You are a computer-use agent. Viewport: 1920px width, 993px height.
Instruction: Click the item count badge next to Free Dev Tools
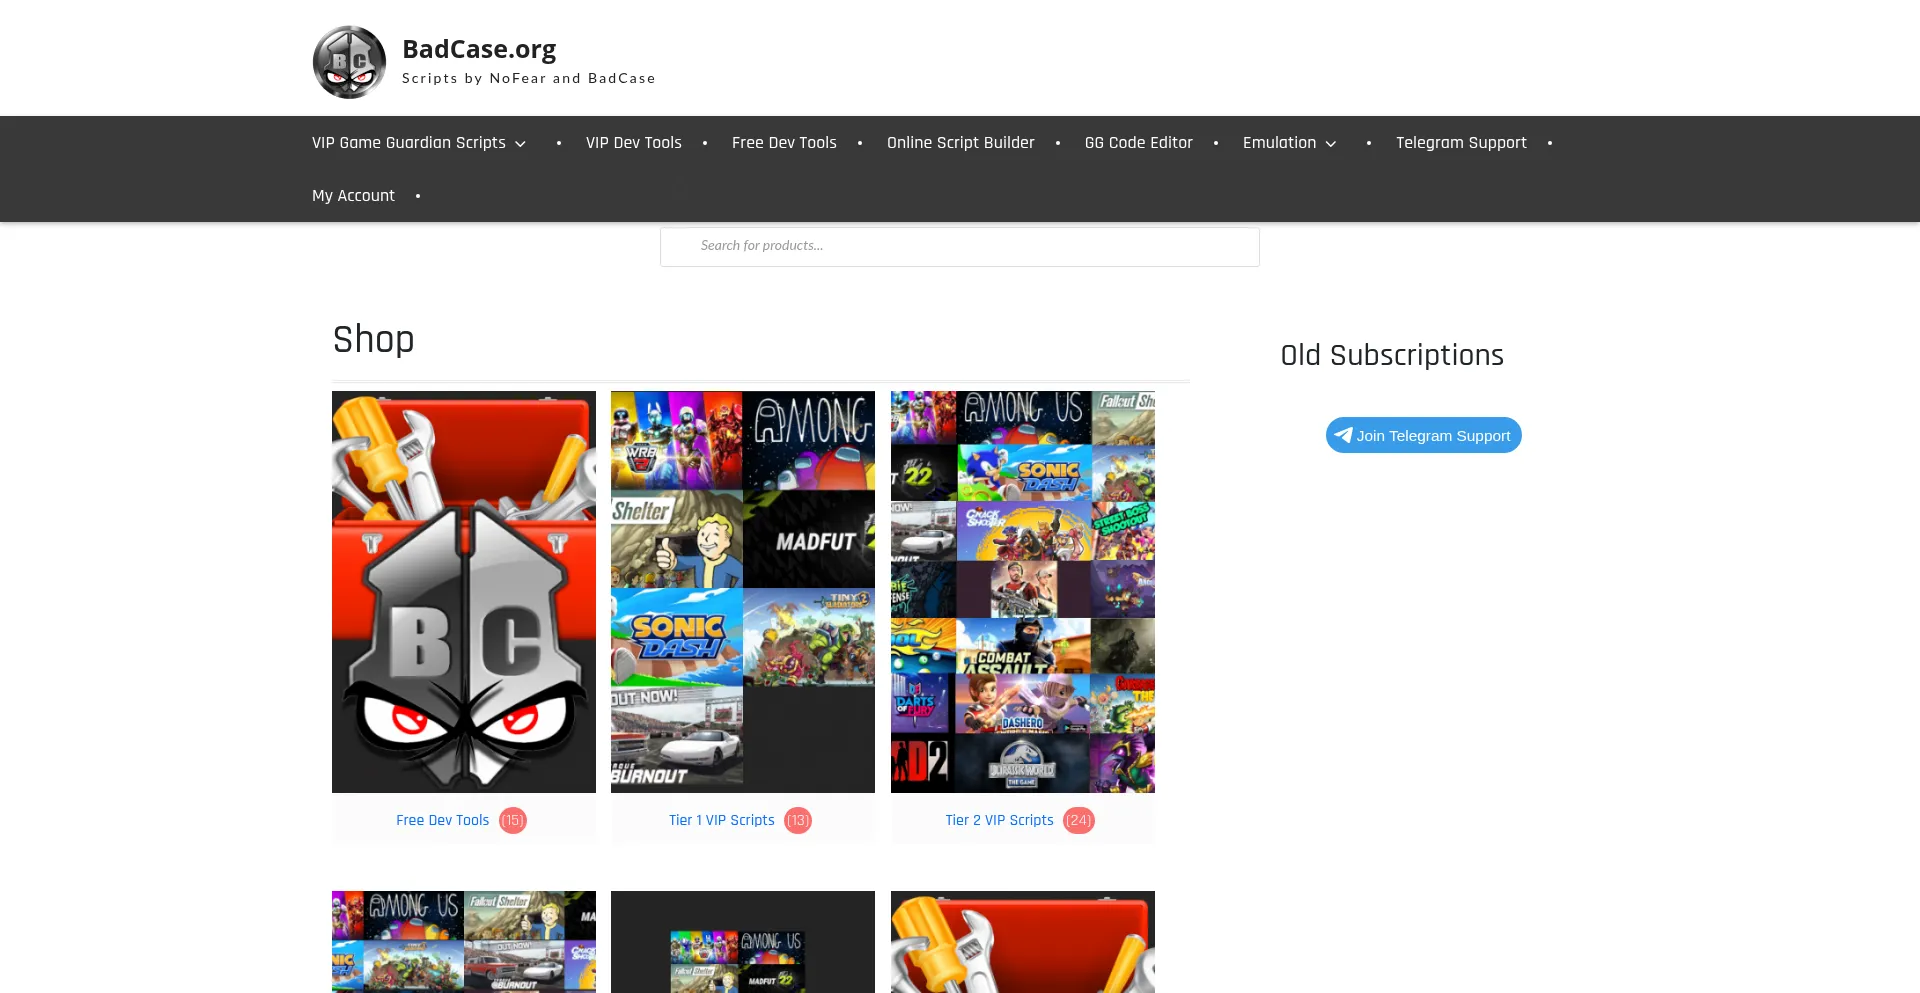tap(512, 819)
